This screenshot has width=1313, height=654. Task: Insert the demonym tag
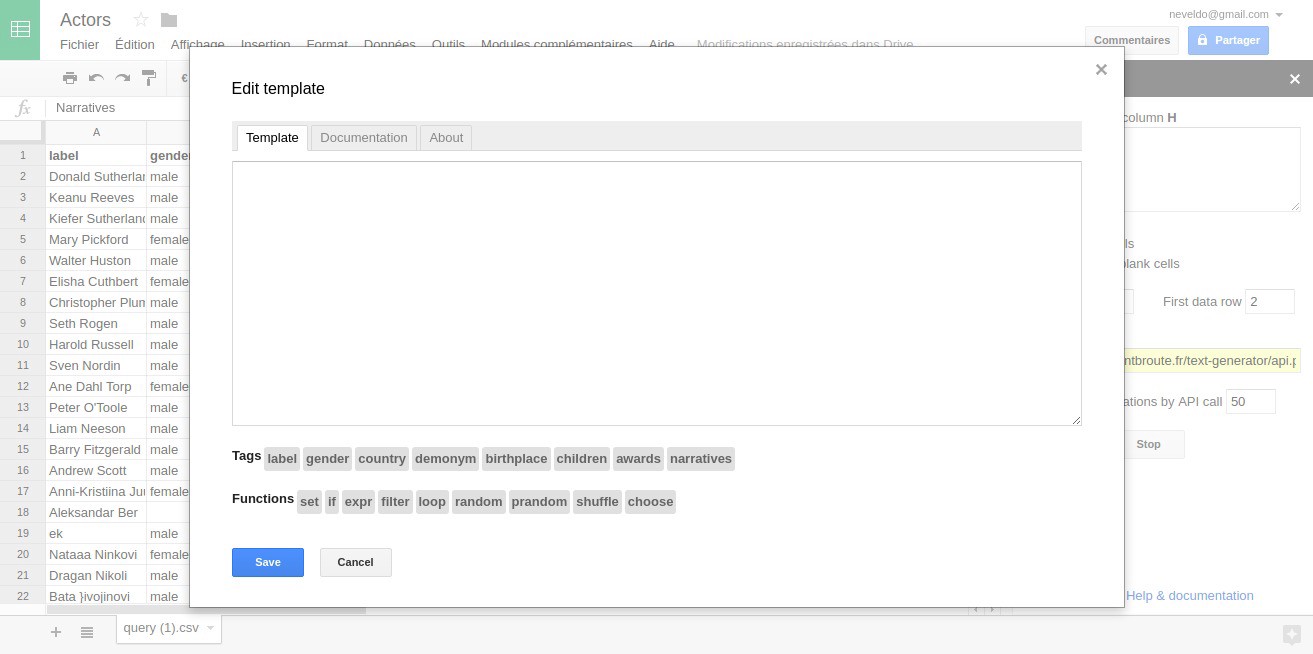pos(446,459)
